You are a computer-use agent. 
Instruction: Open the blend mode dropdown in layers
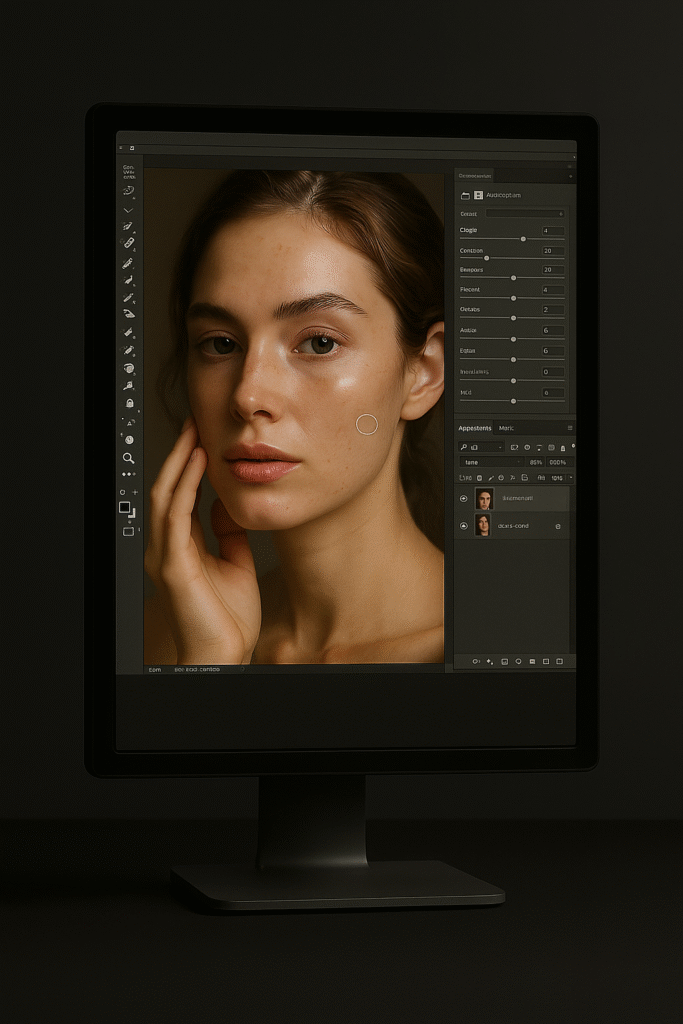490,462
